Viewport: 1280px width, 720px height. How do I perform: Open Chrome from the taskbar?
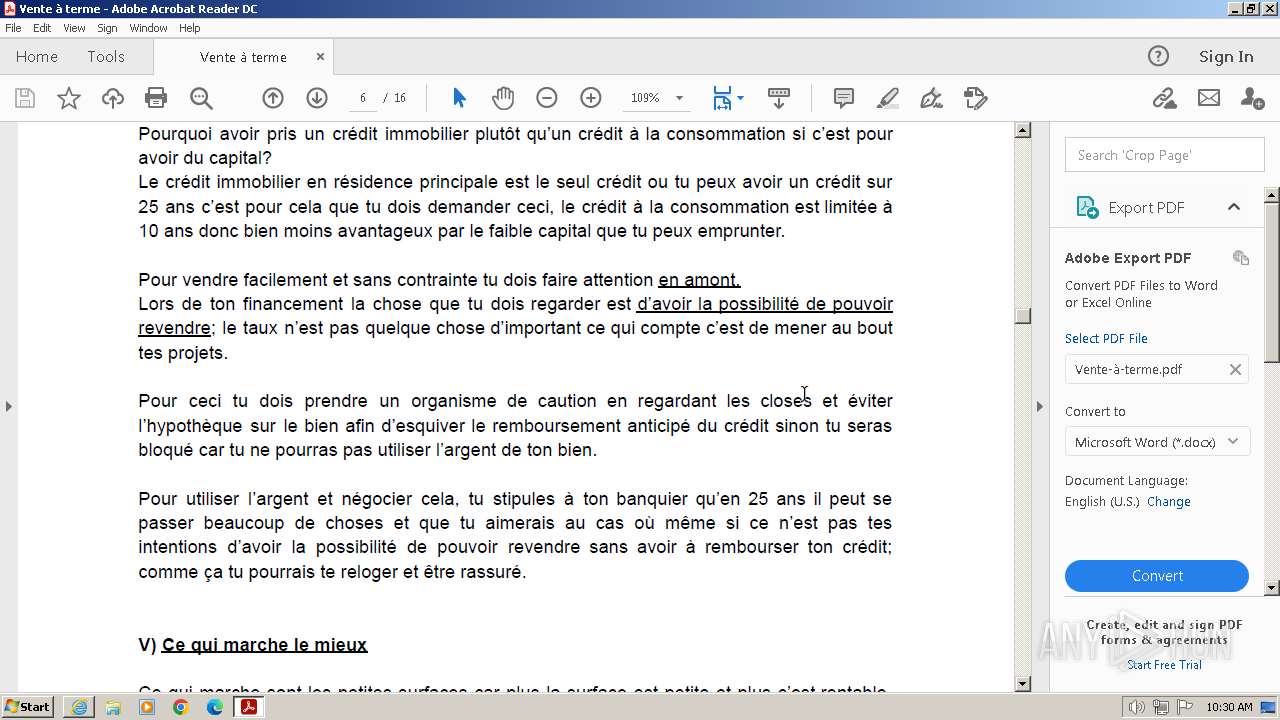click(181, 707)
